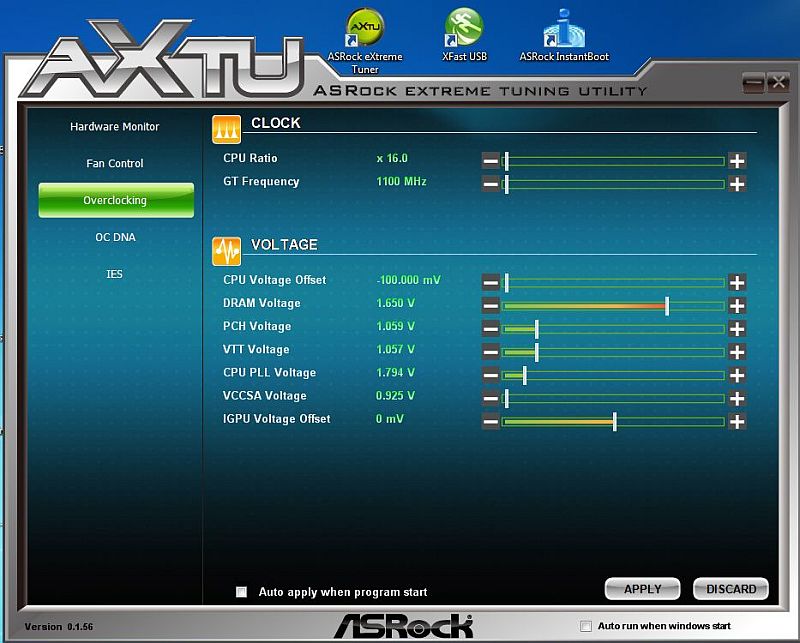Click the CPU Voltage Offset slider
This screenshot has width=800, height=643.
(613, 283)
